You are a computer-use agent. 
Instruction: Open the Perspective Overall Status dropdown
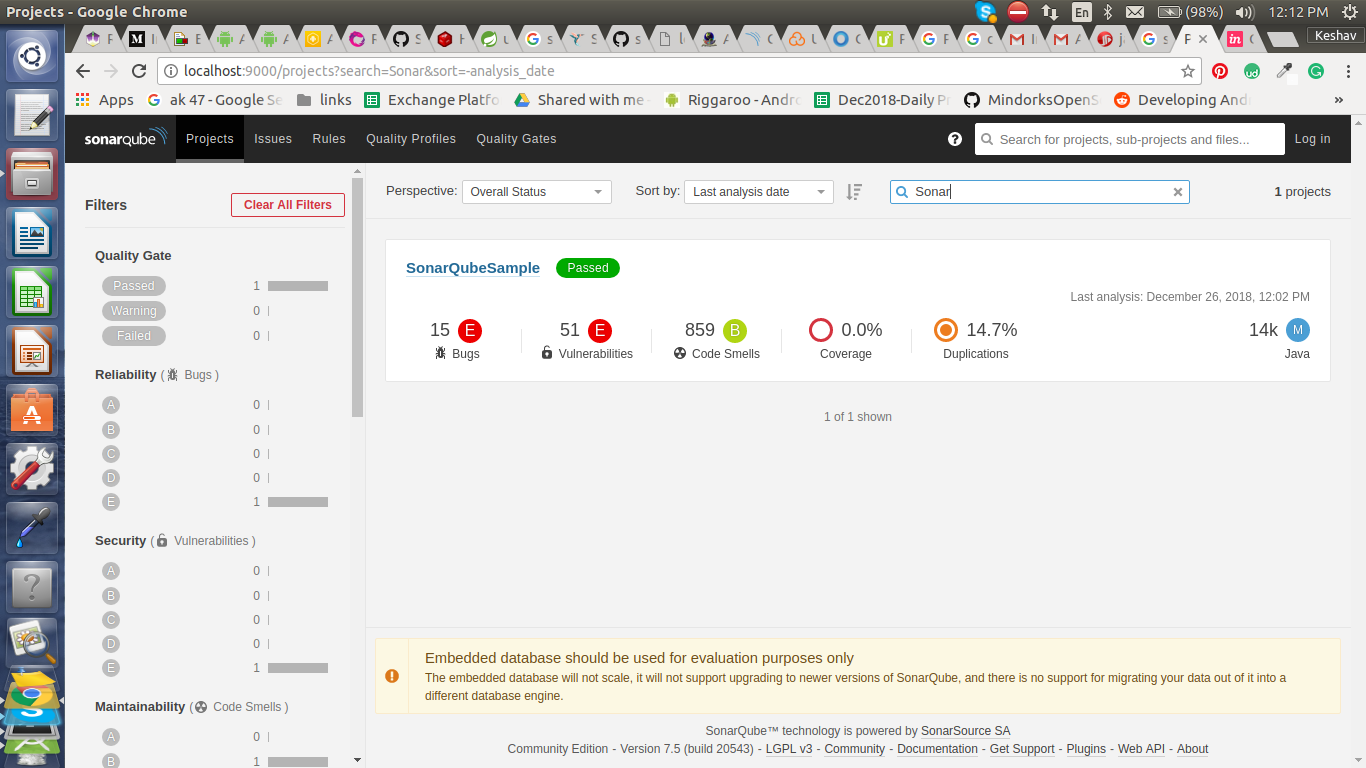coord(537,192)
